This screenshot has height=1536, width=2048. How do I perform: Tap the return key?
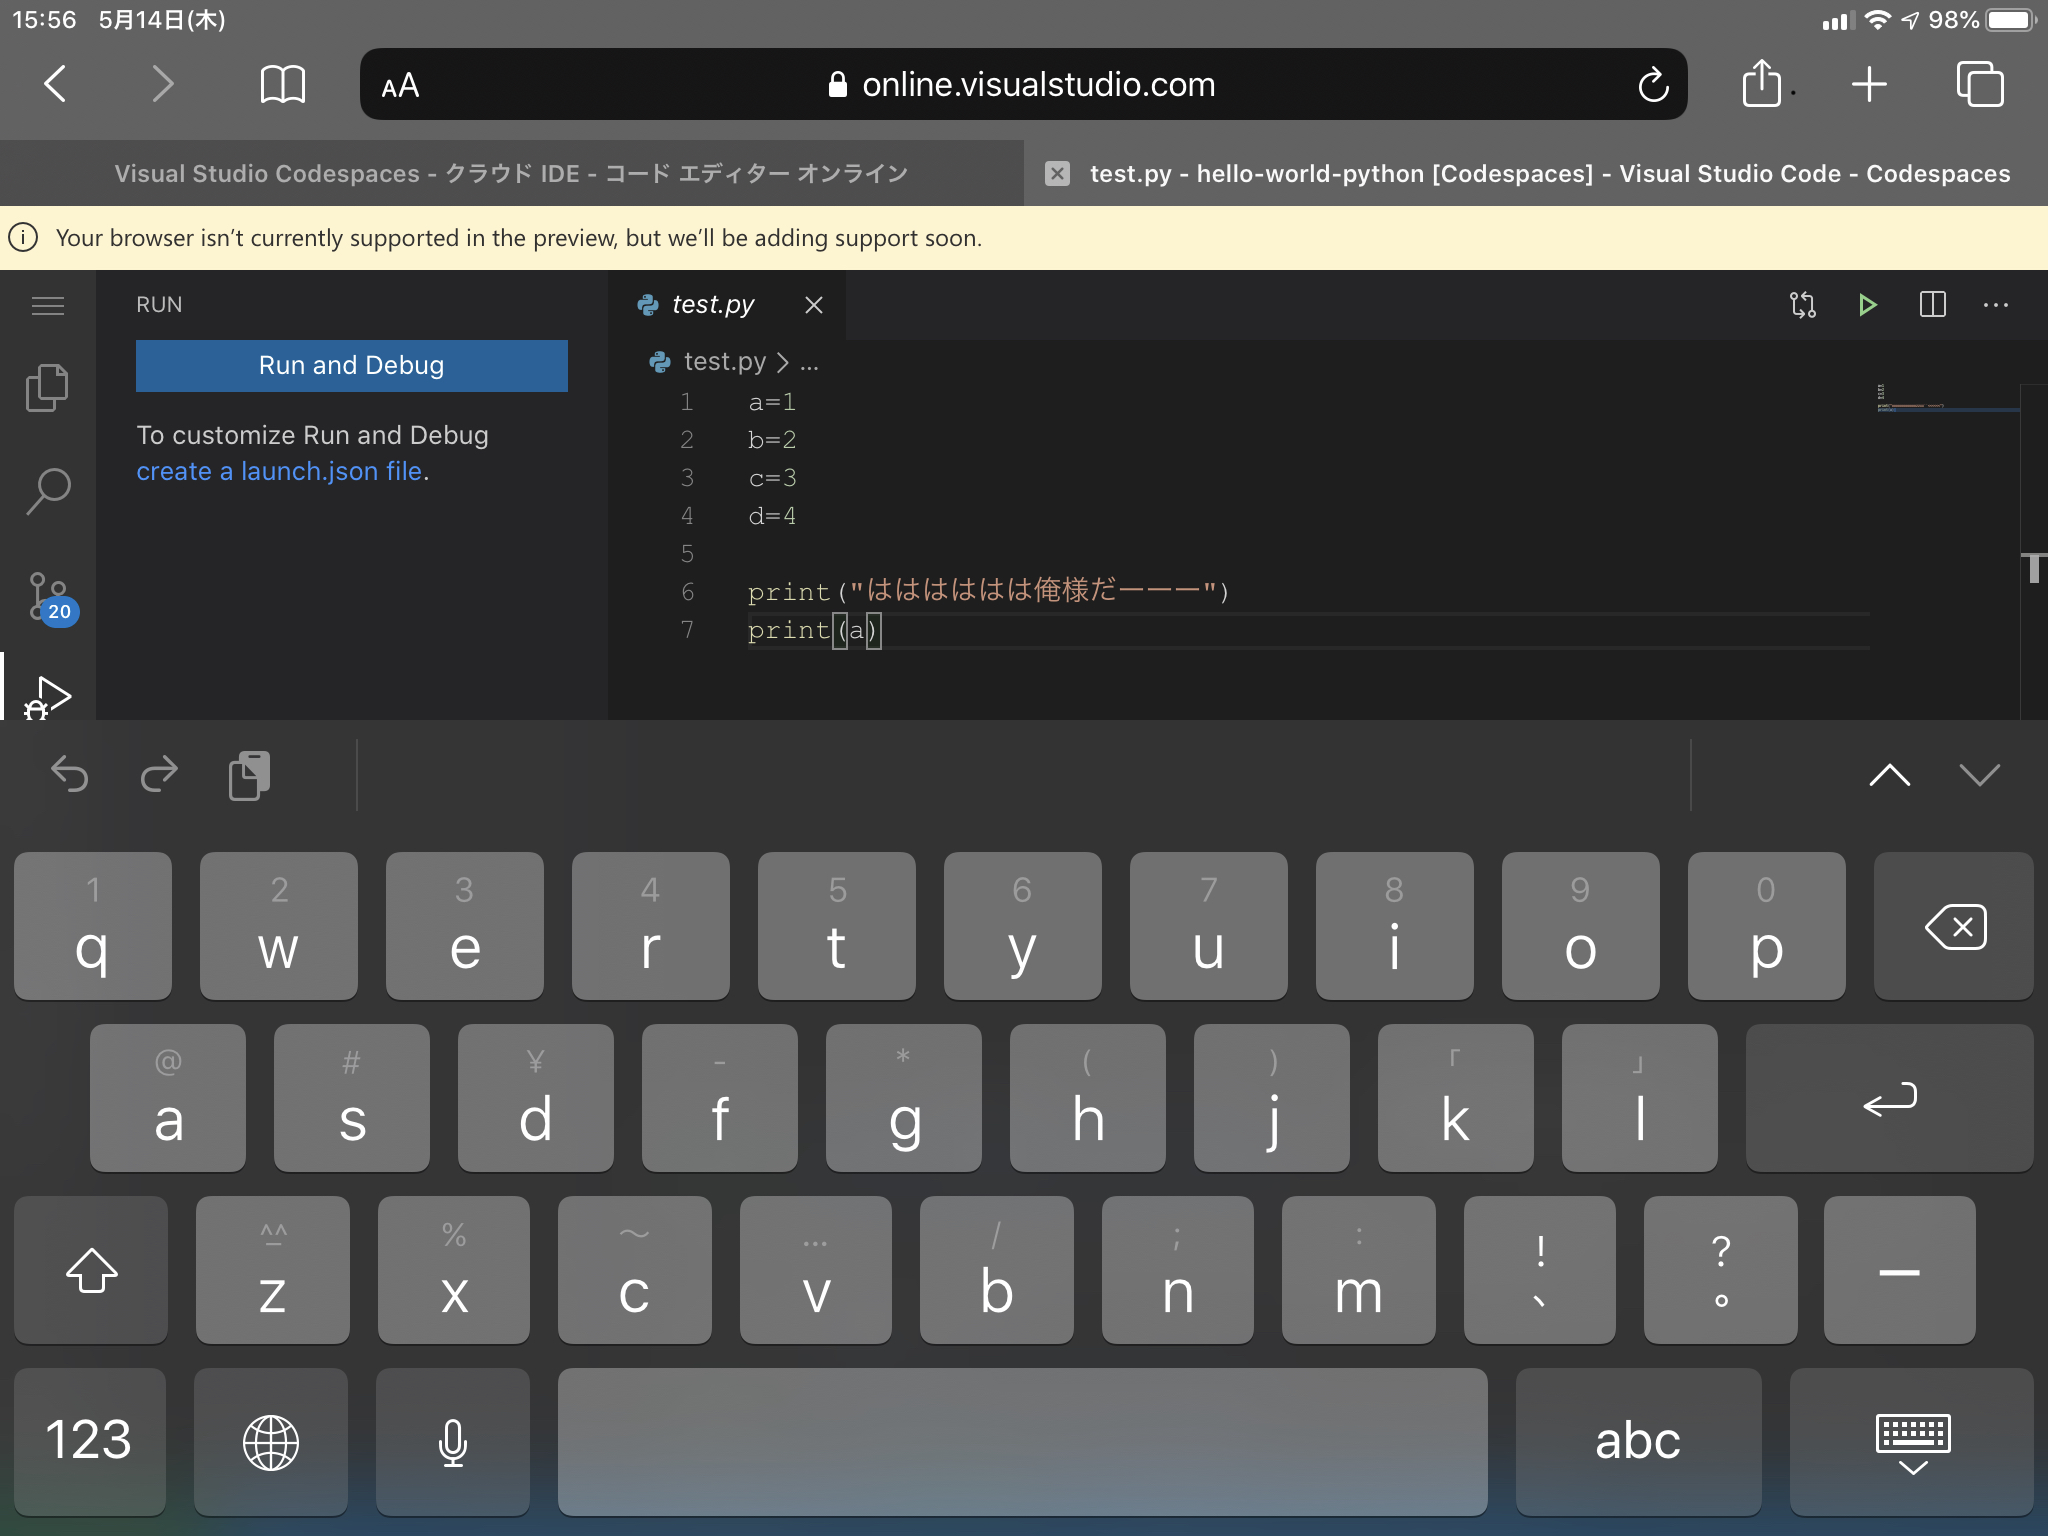1890,1098
